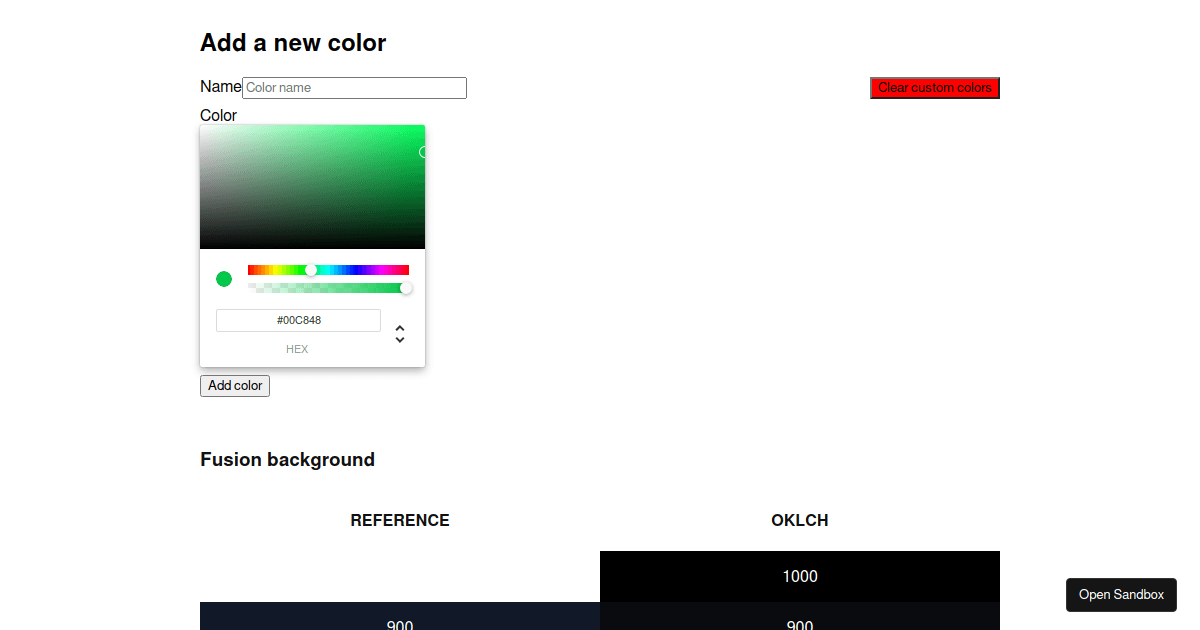Image resolution: width=1200 pixels, height=630 pixels.
Task: Select the 900 swatch in the REFERENCE column
Action: (400, 622)
